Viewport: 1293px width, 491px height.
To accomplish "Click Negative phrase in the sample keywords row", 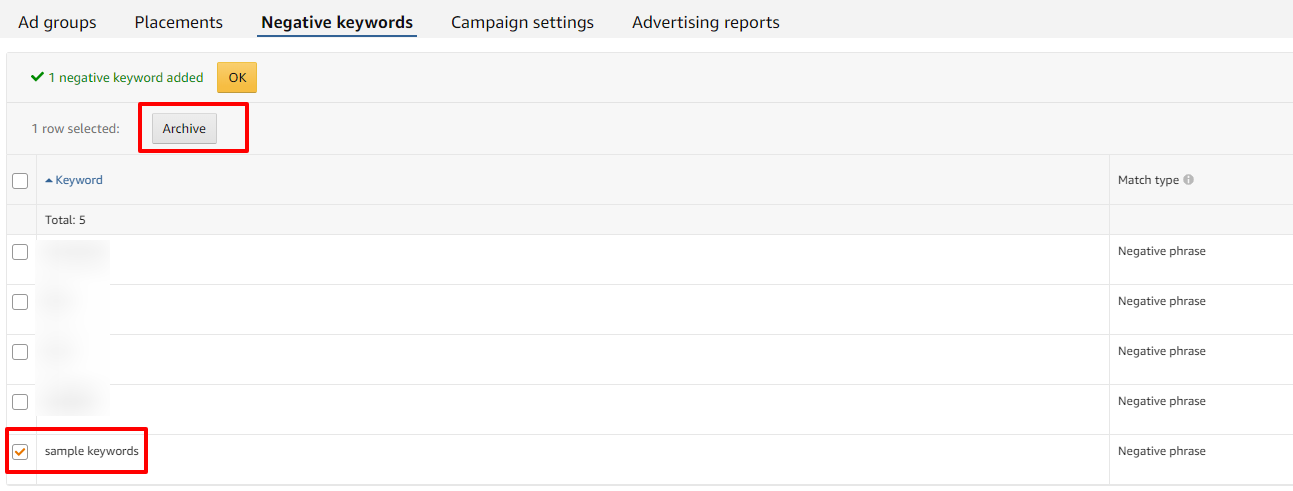I will coord(1161,452).
